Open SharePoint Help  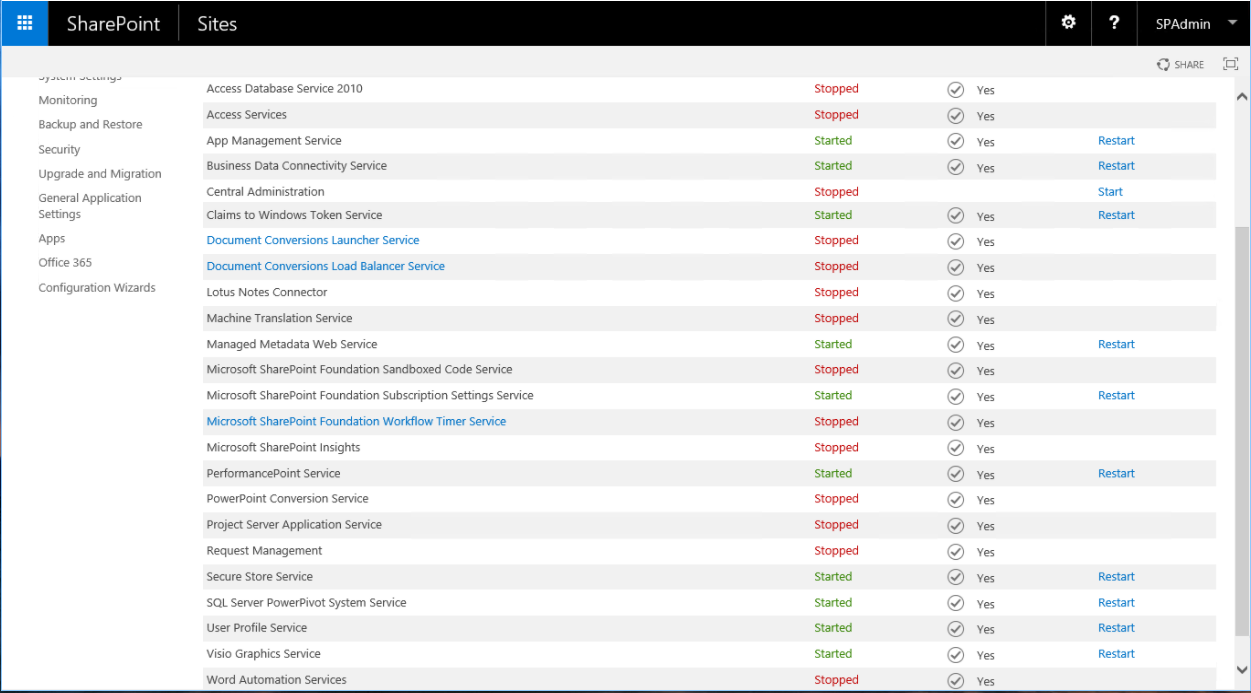pyautogui.click(x=1114, y=23)
